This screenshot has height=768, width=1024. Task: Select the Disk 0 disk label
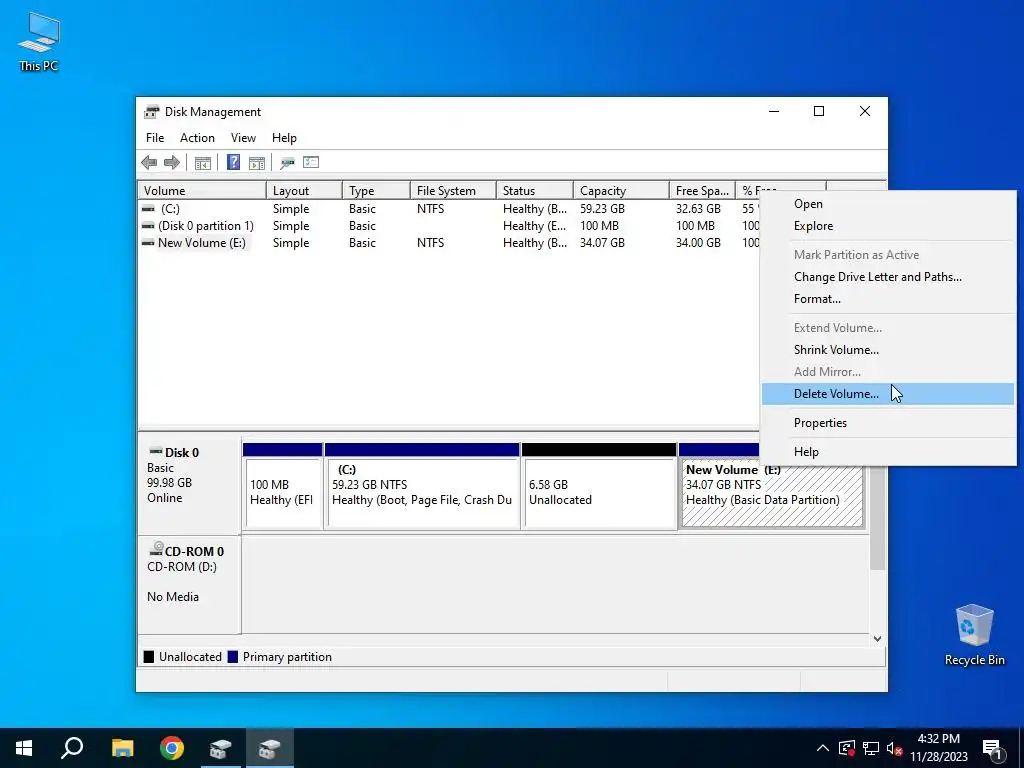click(189, 486)
